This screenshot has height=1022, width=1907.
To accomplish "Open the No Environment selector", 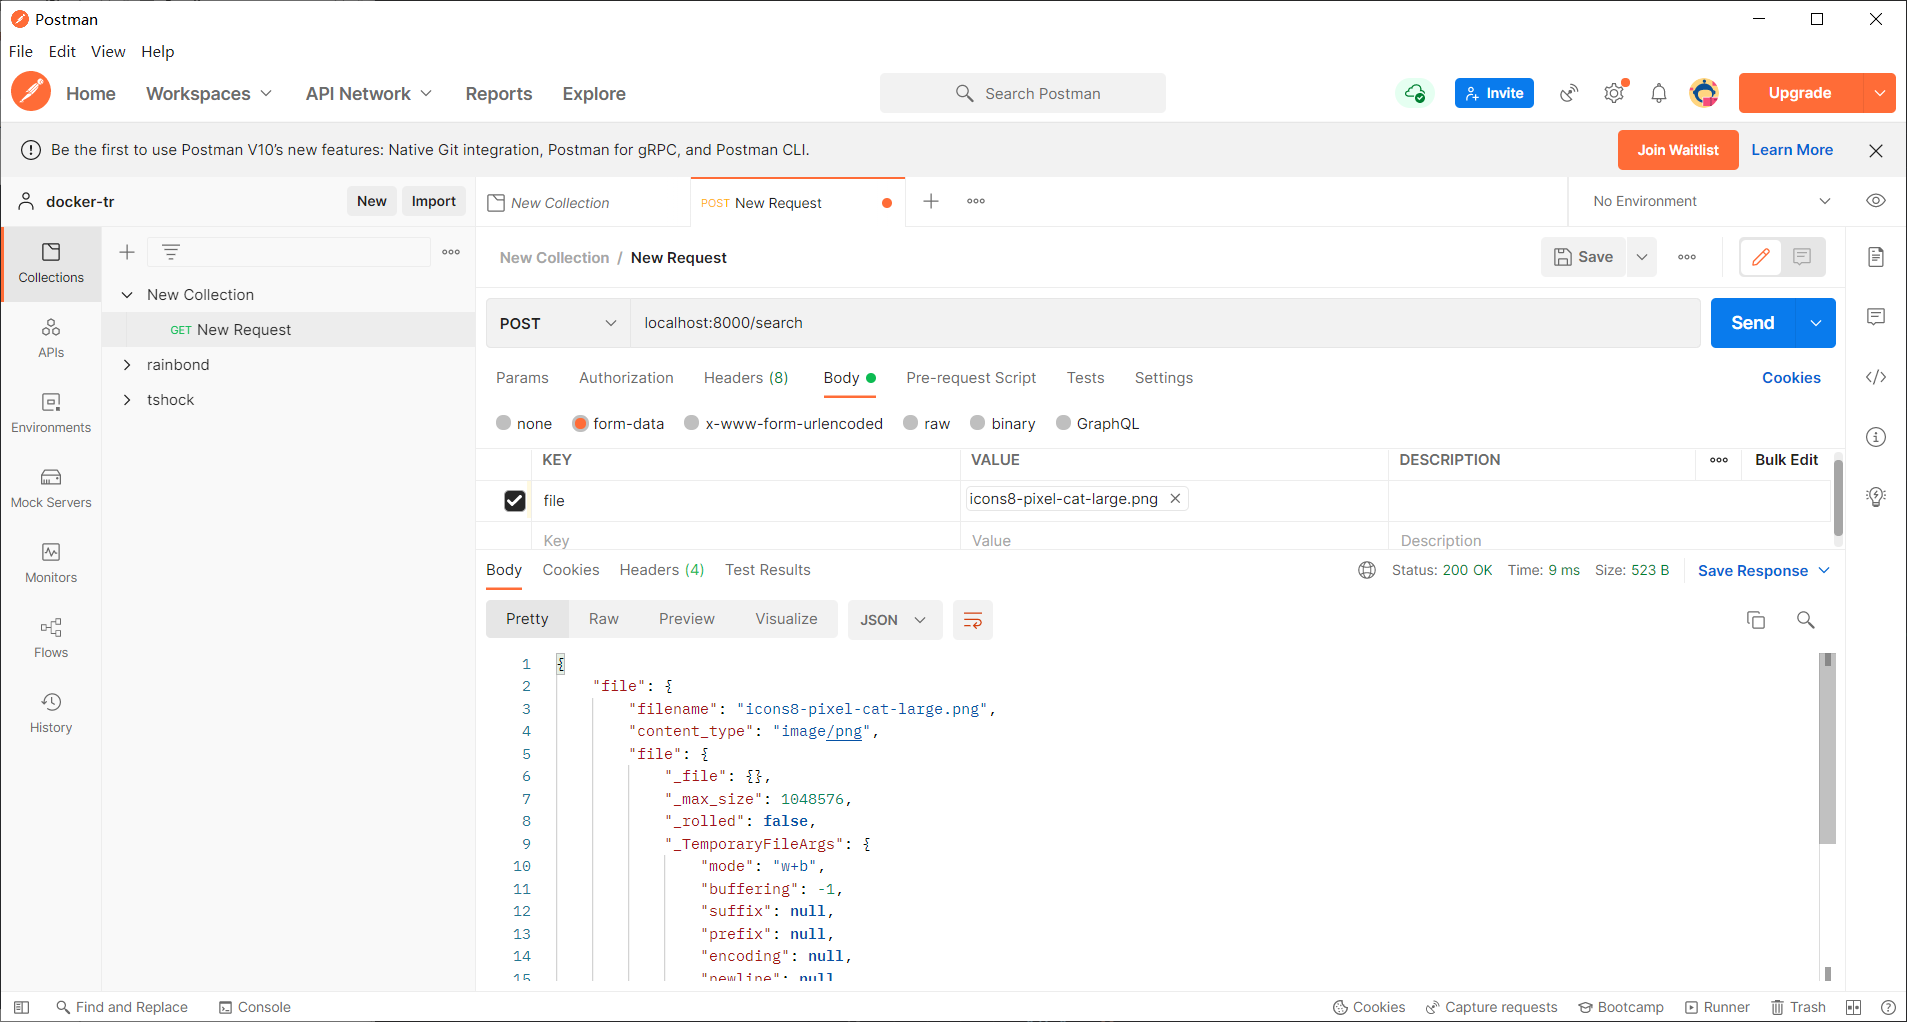I will click(1712, 201).
